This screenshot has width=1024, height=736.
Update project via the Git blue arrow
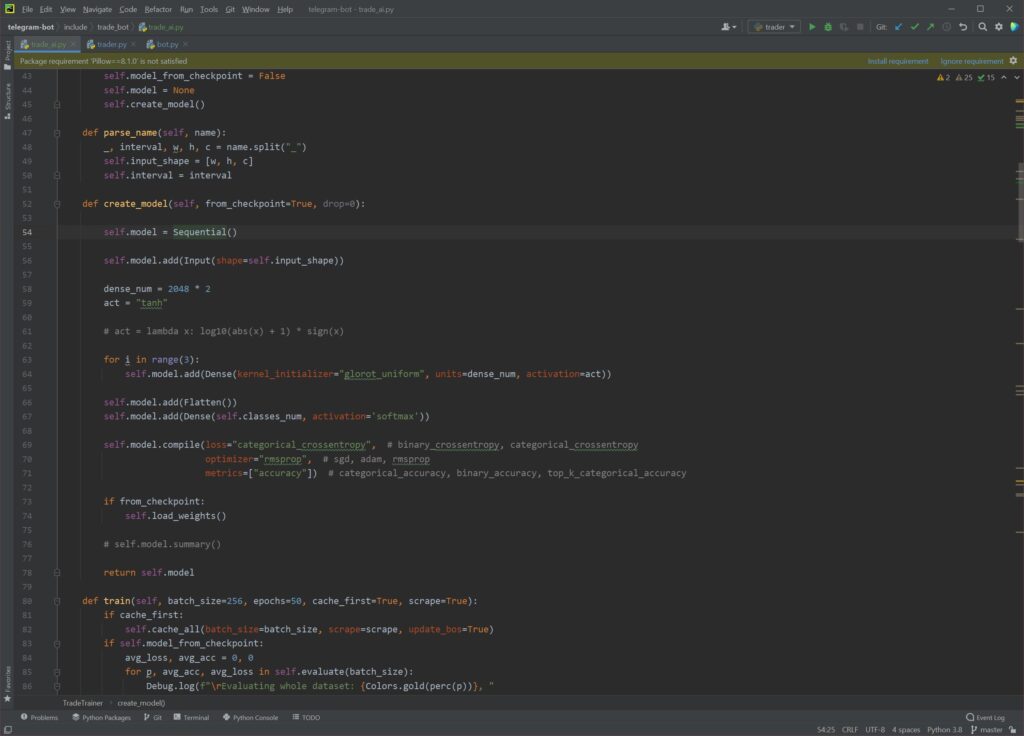899,27
